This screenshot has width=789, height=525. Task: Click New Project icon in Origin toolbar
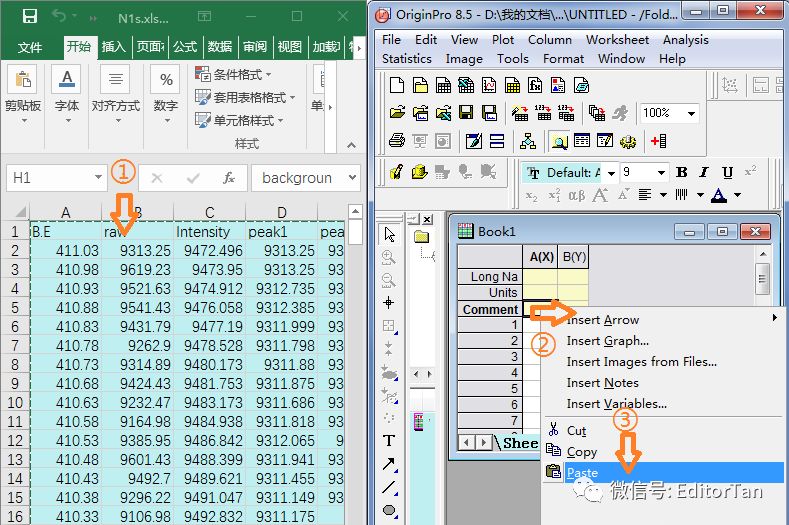tap(397, 85)
